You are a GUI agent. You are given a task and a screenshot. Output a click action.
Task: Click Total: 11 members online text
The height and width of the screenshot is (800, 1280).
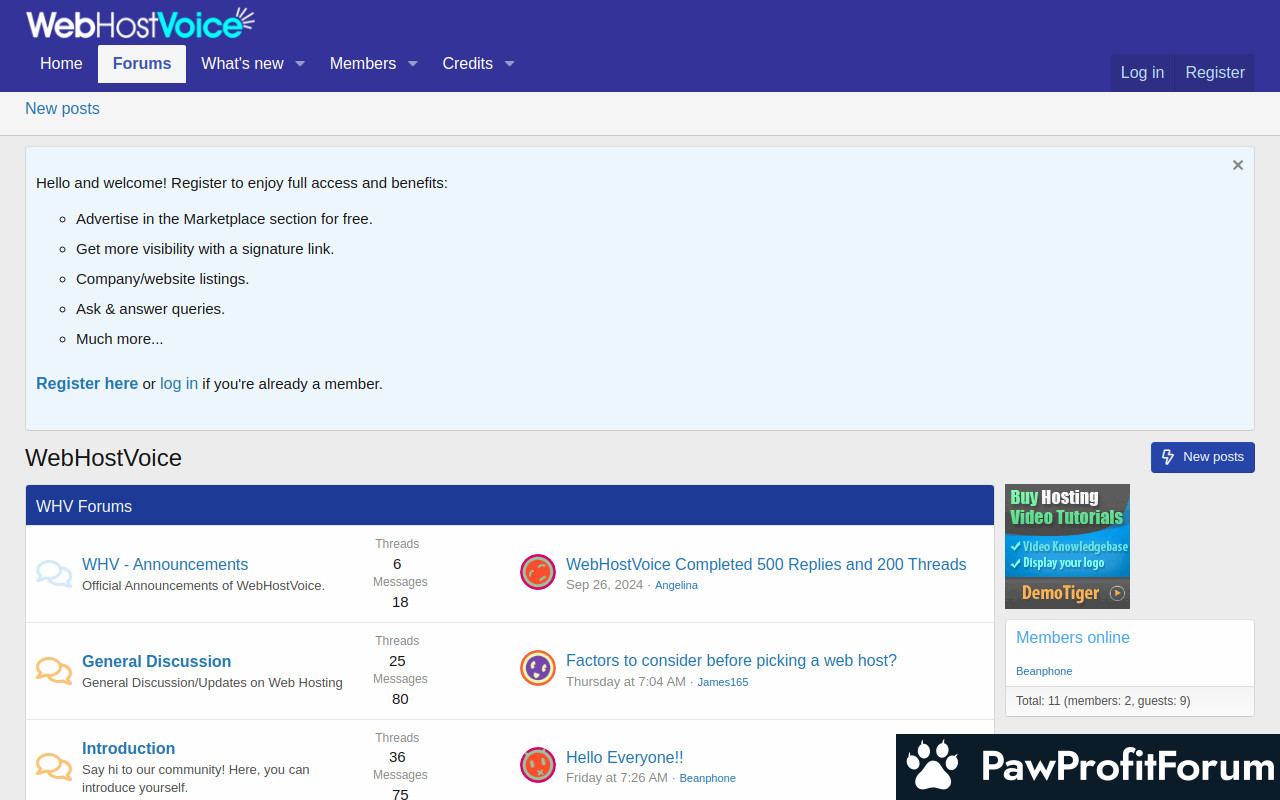pyautogui.click(x=1103, y=701)
